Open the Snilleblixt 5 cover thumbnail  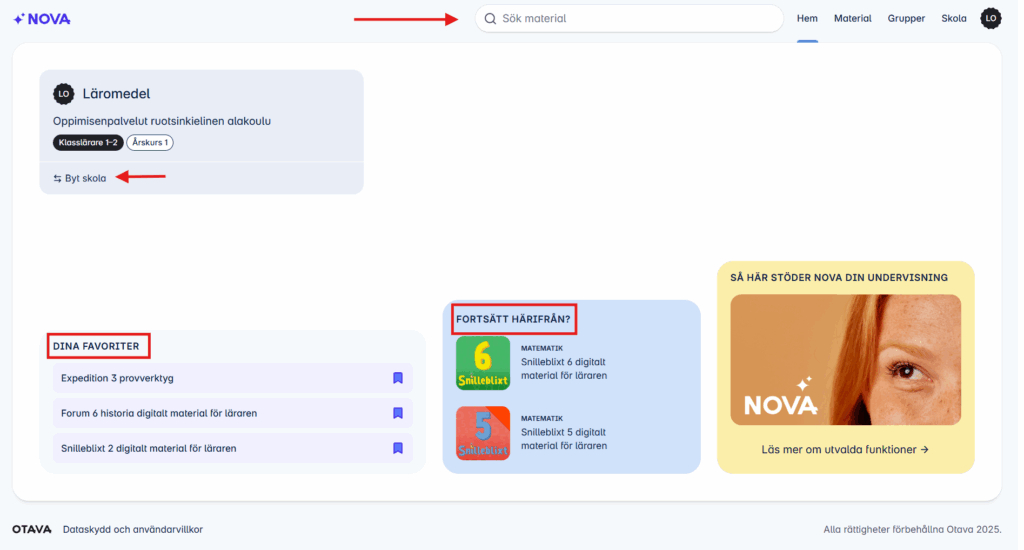tap(483, 433)
